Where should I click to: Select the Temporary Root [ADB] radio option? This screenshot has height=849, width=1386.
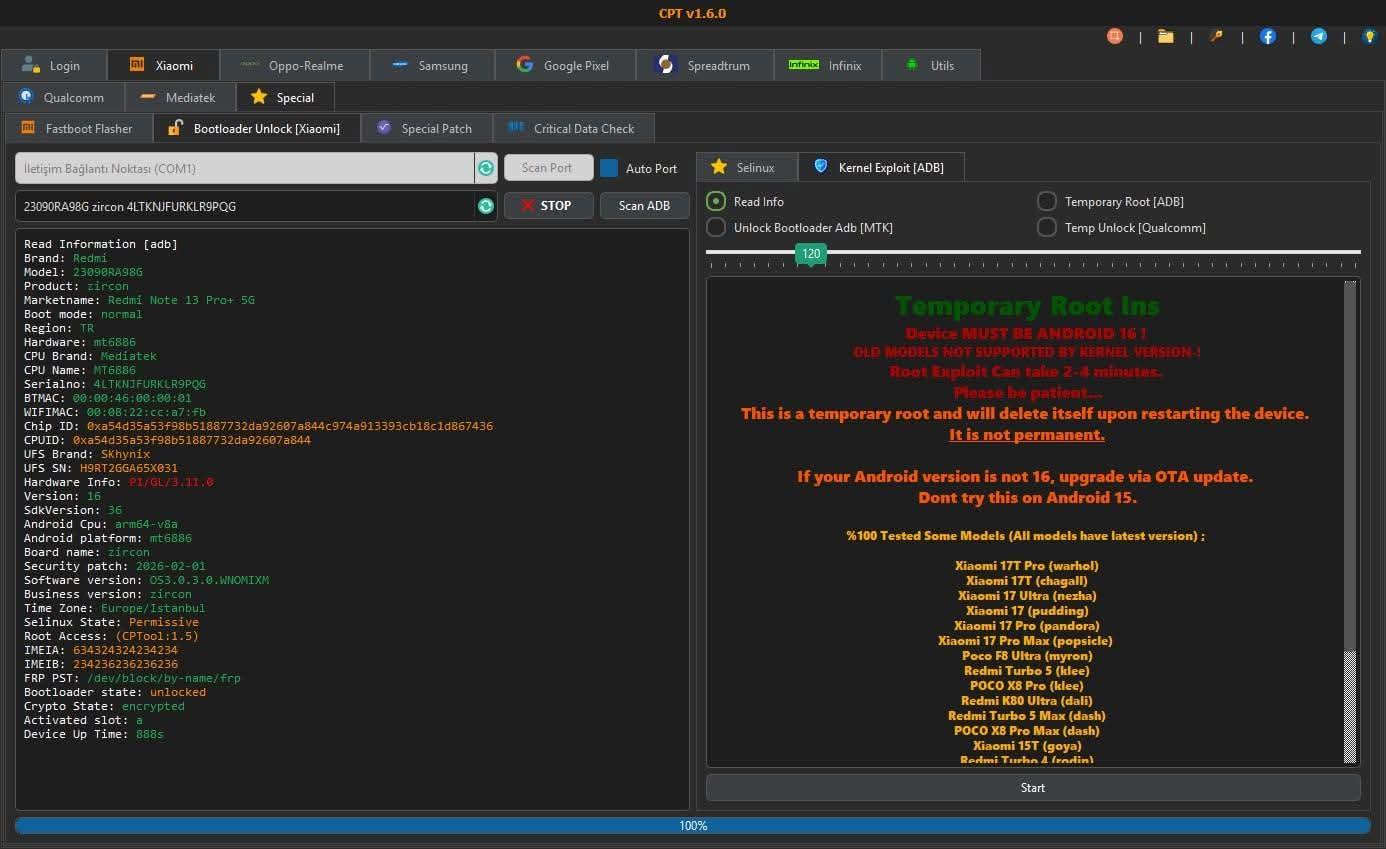[x=1047, y=201]
